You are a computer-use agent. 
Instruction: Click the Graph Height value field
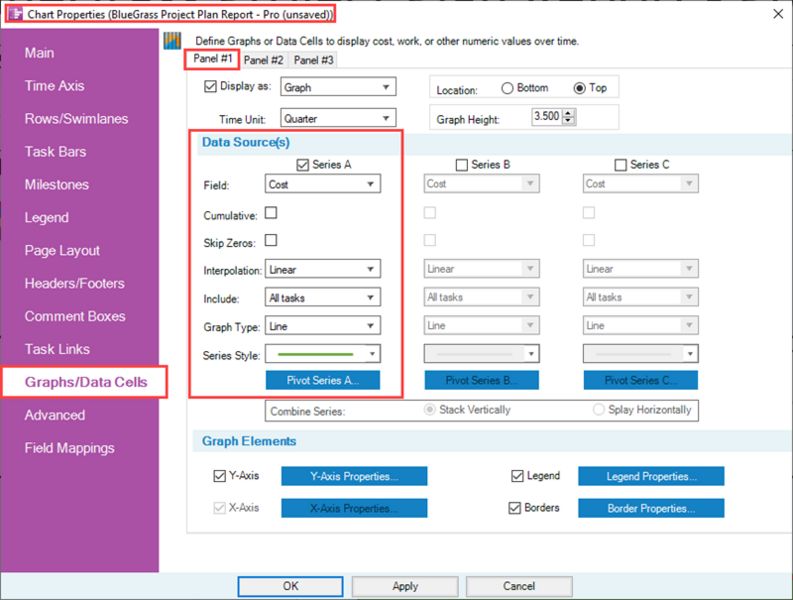tap(547, 116)
